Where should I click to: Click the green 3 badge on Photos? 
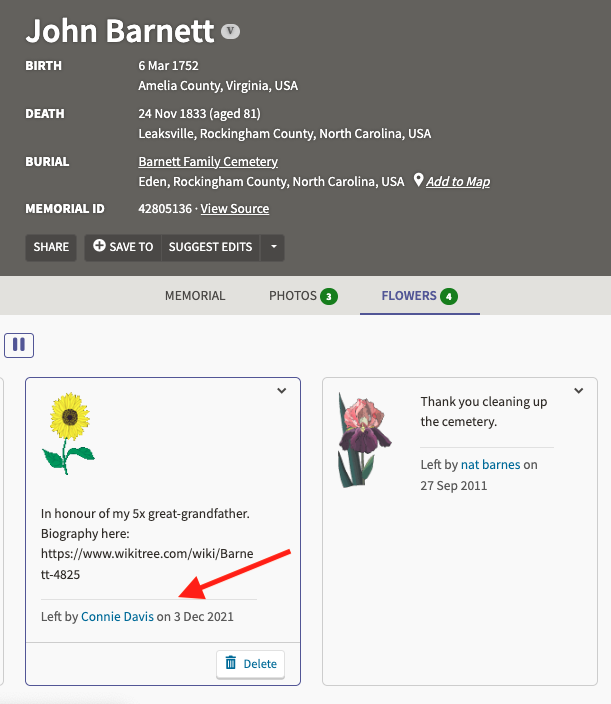[329, 296]
